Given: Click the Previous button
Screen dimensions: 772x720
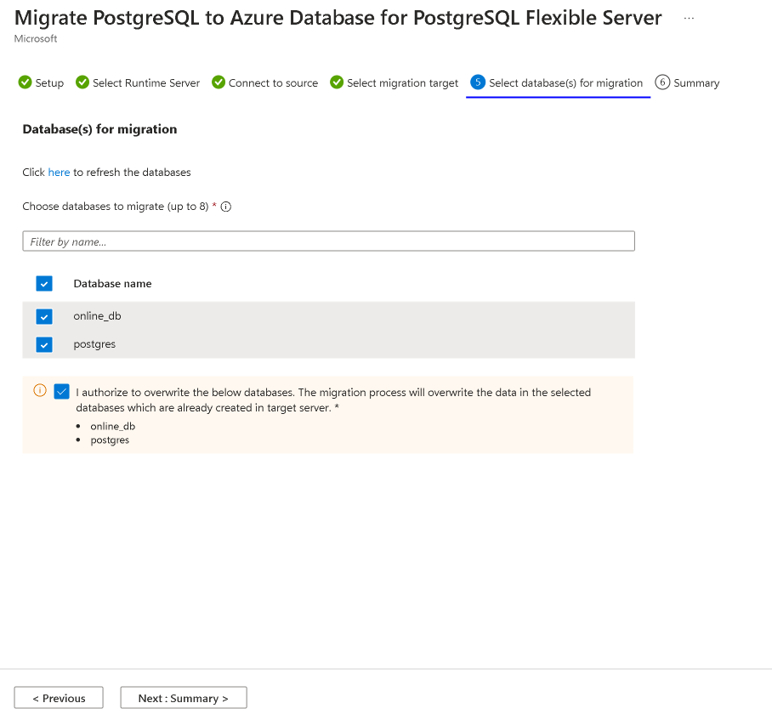Looking at the screenshot, I should (58, 698).
